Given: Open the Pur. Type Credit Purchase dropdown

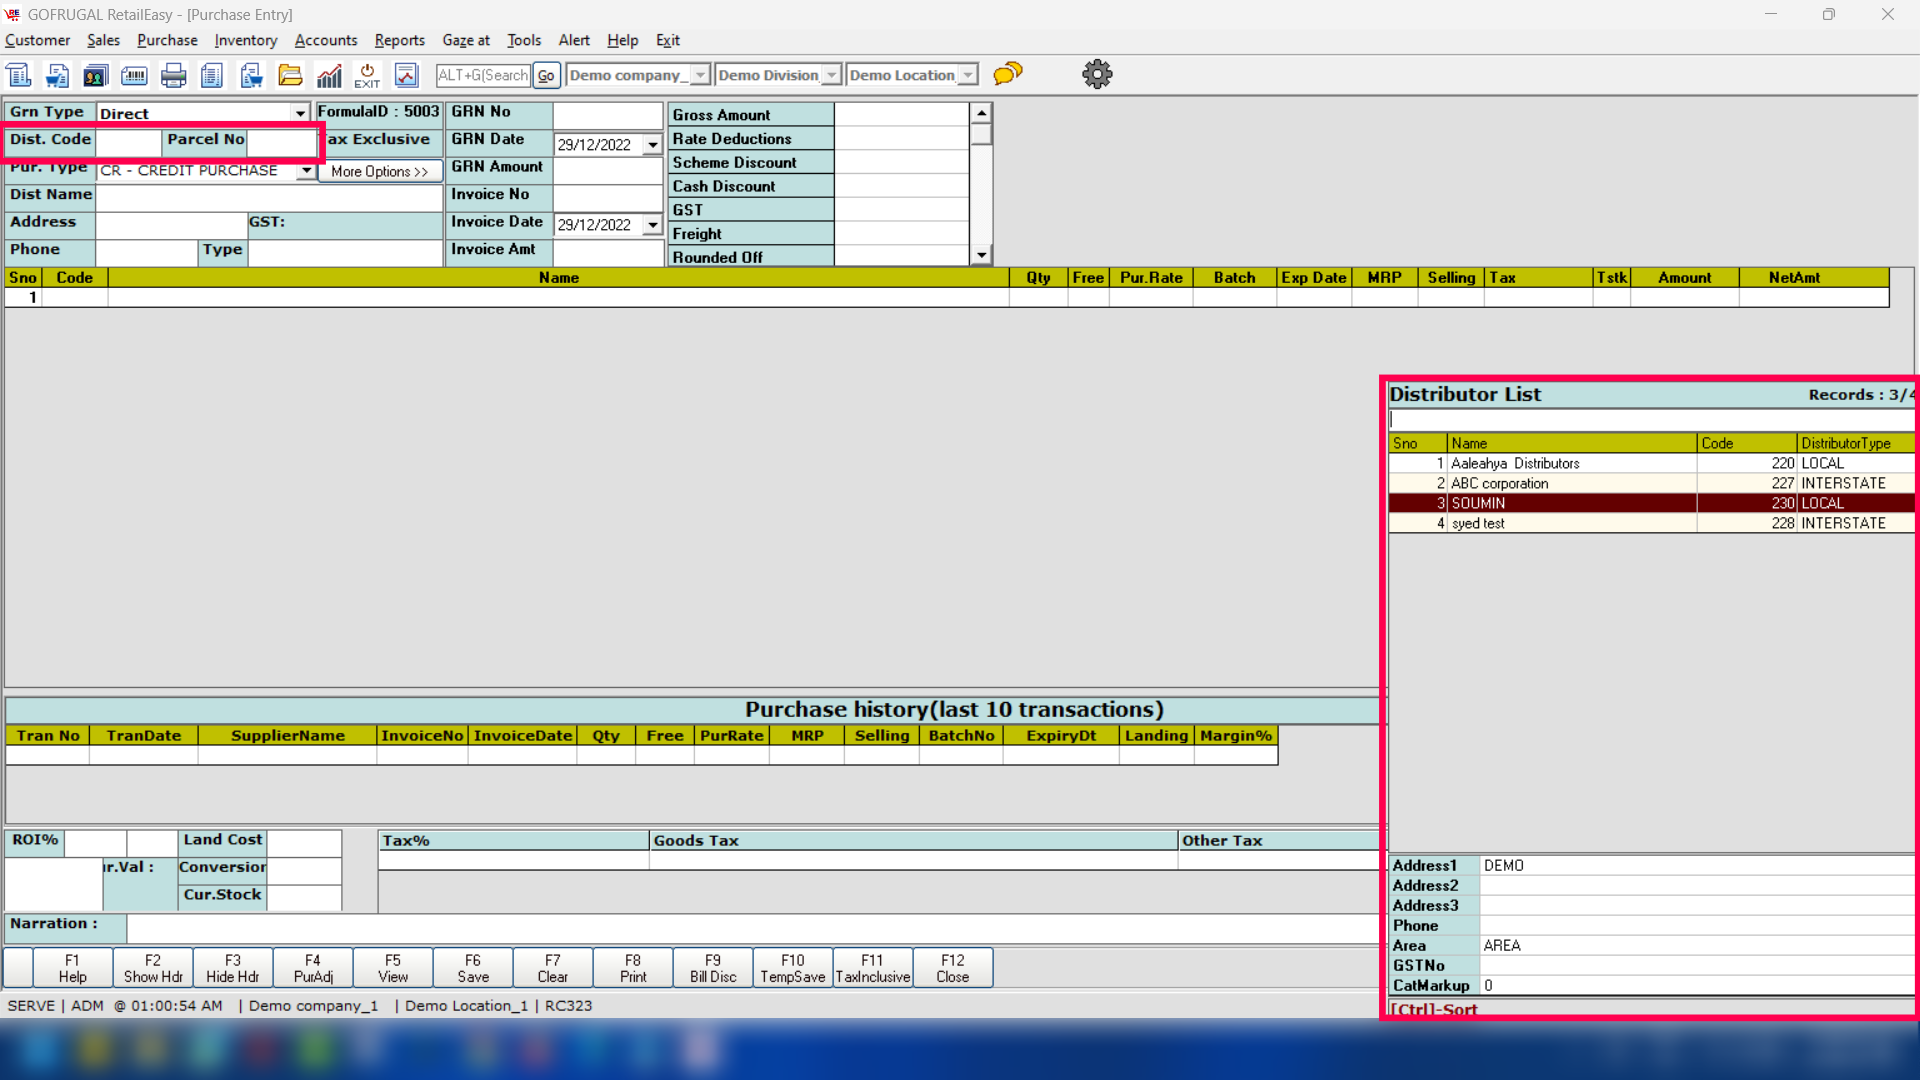Looking at the screenshot, I should pyautogui.click(x=306, y=171).
